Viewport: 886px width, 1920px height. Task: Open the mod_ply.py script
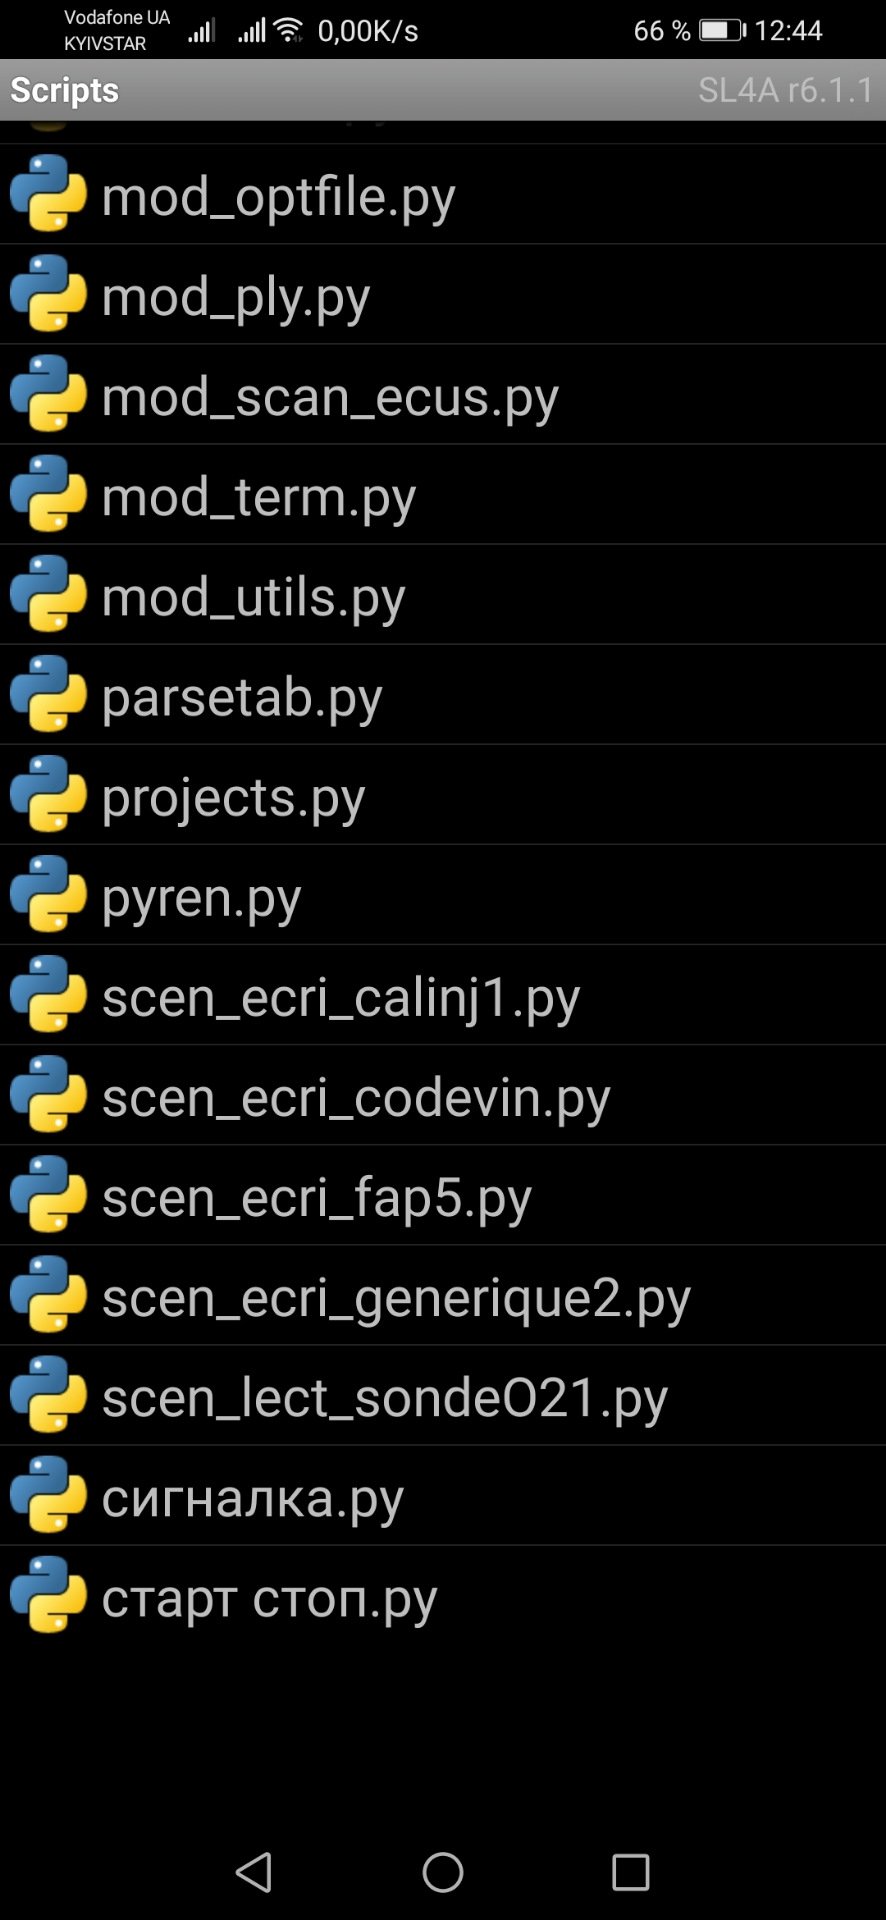point(443,294)
